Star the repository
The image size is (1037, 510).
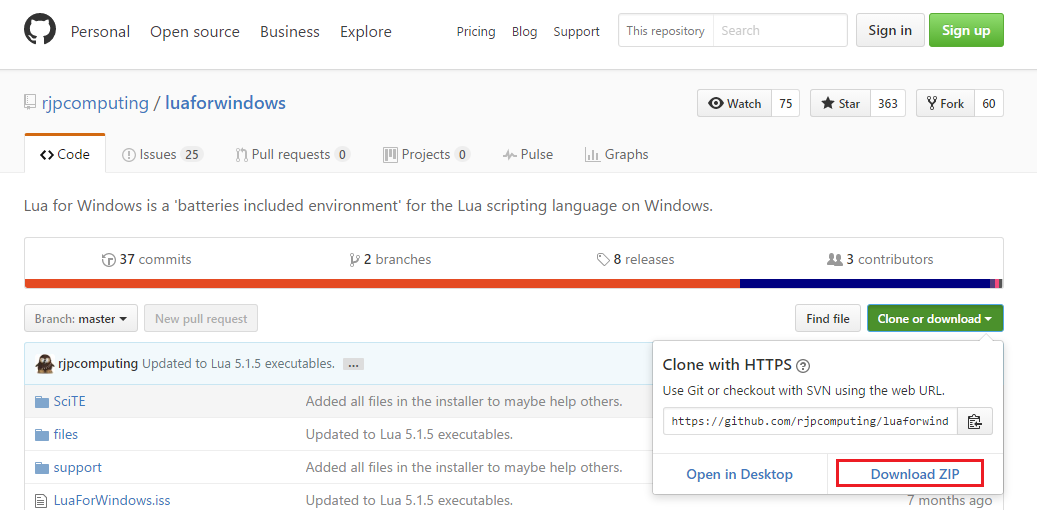(x=841, y=103)
